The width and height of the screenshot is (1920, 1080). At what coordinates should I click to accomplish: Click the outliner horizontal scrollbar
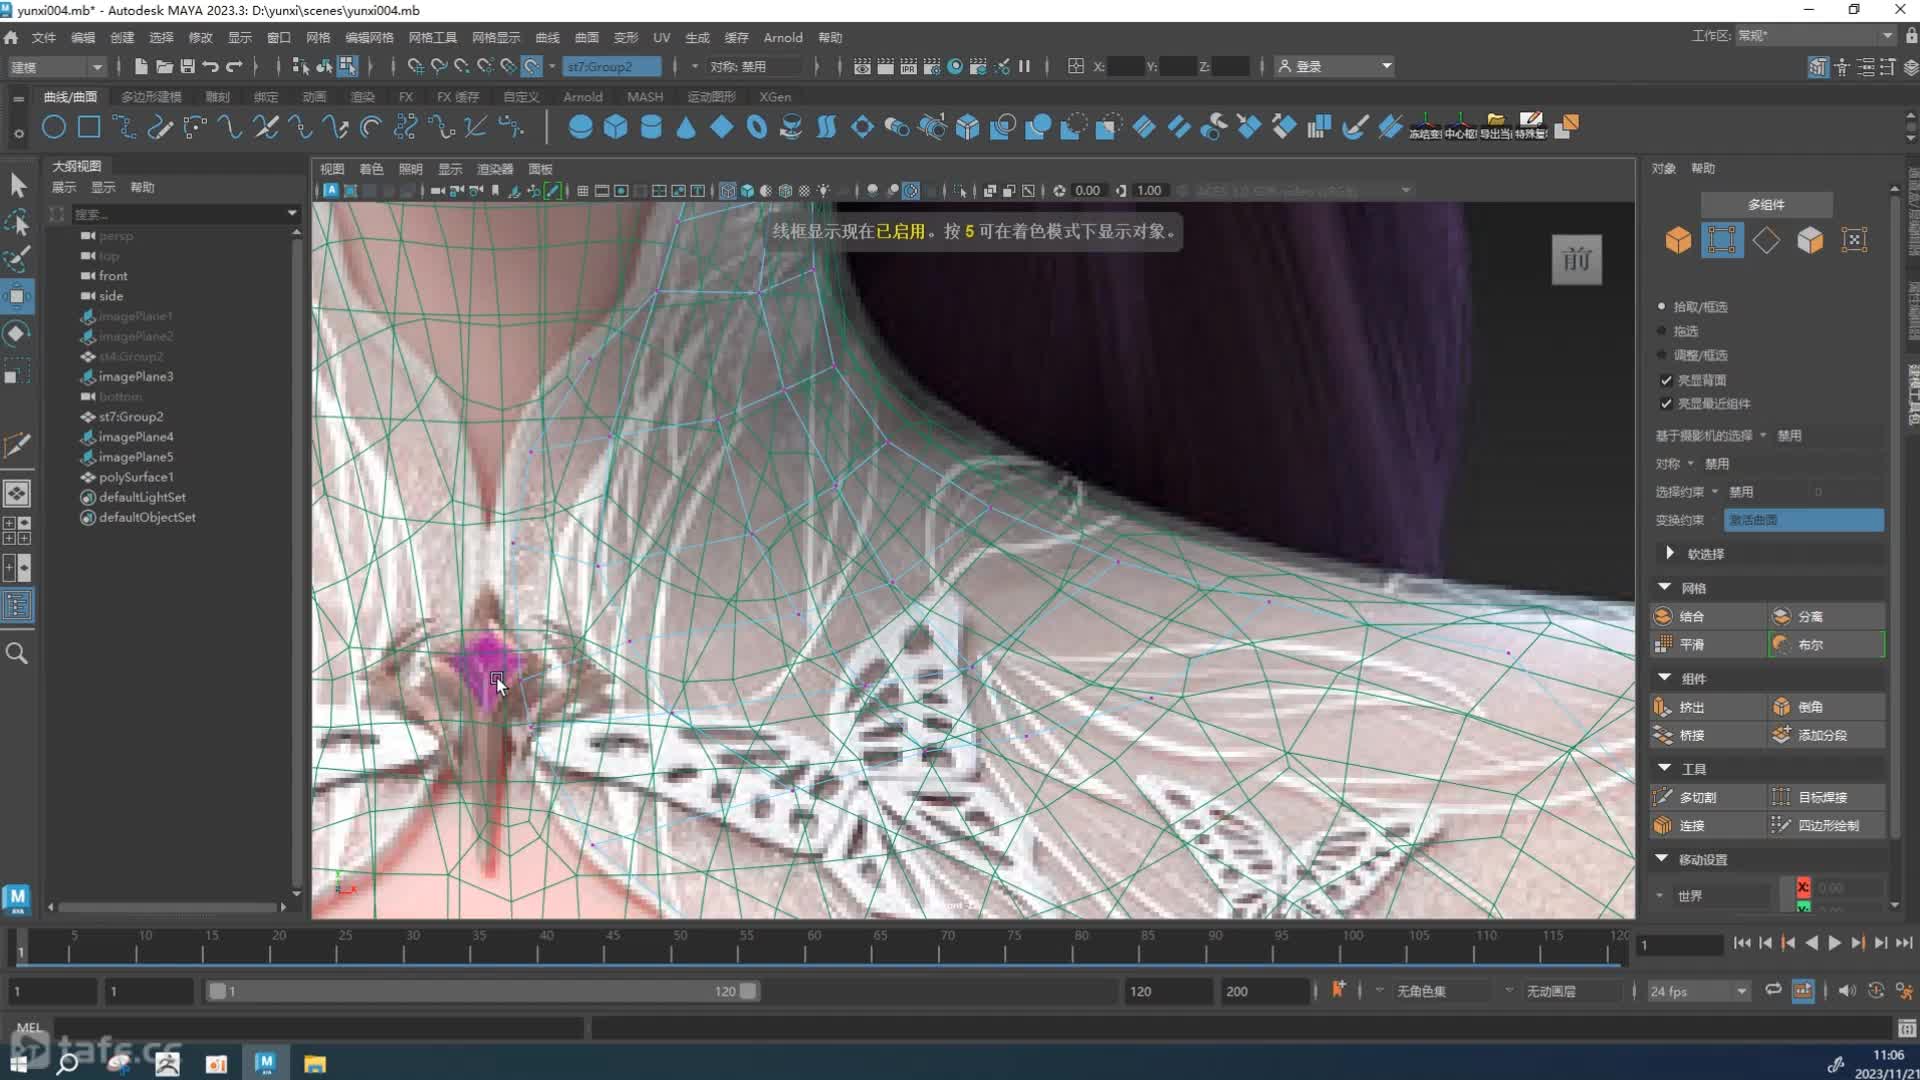(x=168, y=907)
